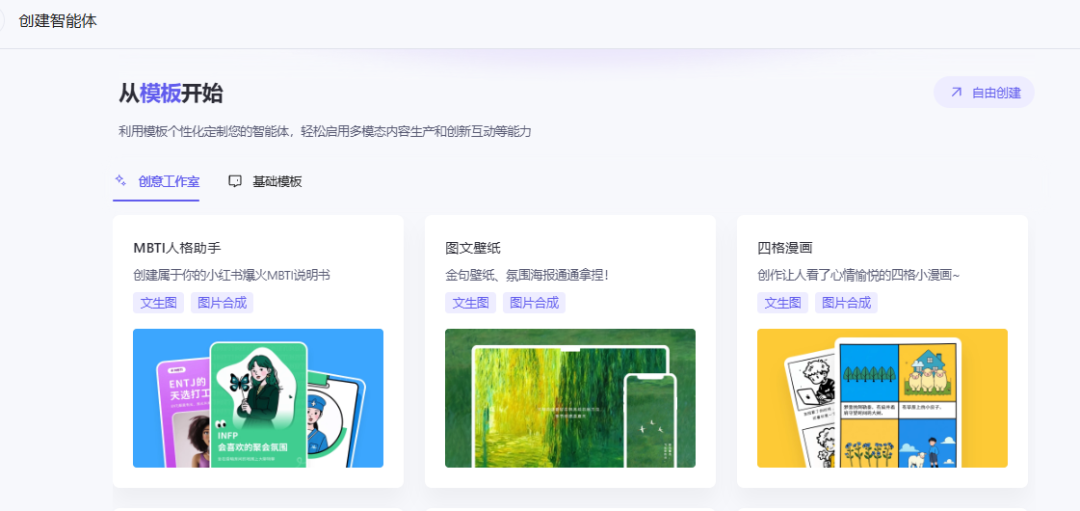Viewport: 1080px width, 511px height.
Task: Click the 创建智能体 page header title
Action: (58, 20)
